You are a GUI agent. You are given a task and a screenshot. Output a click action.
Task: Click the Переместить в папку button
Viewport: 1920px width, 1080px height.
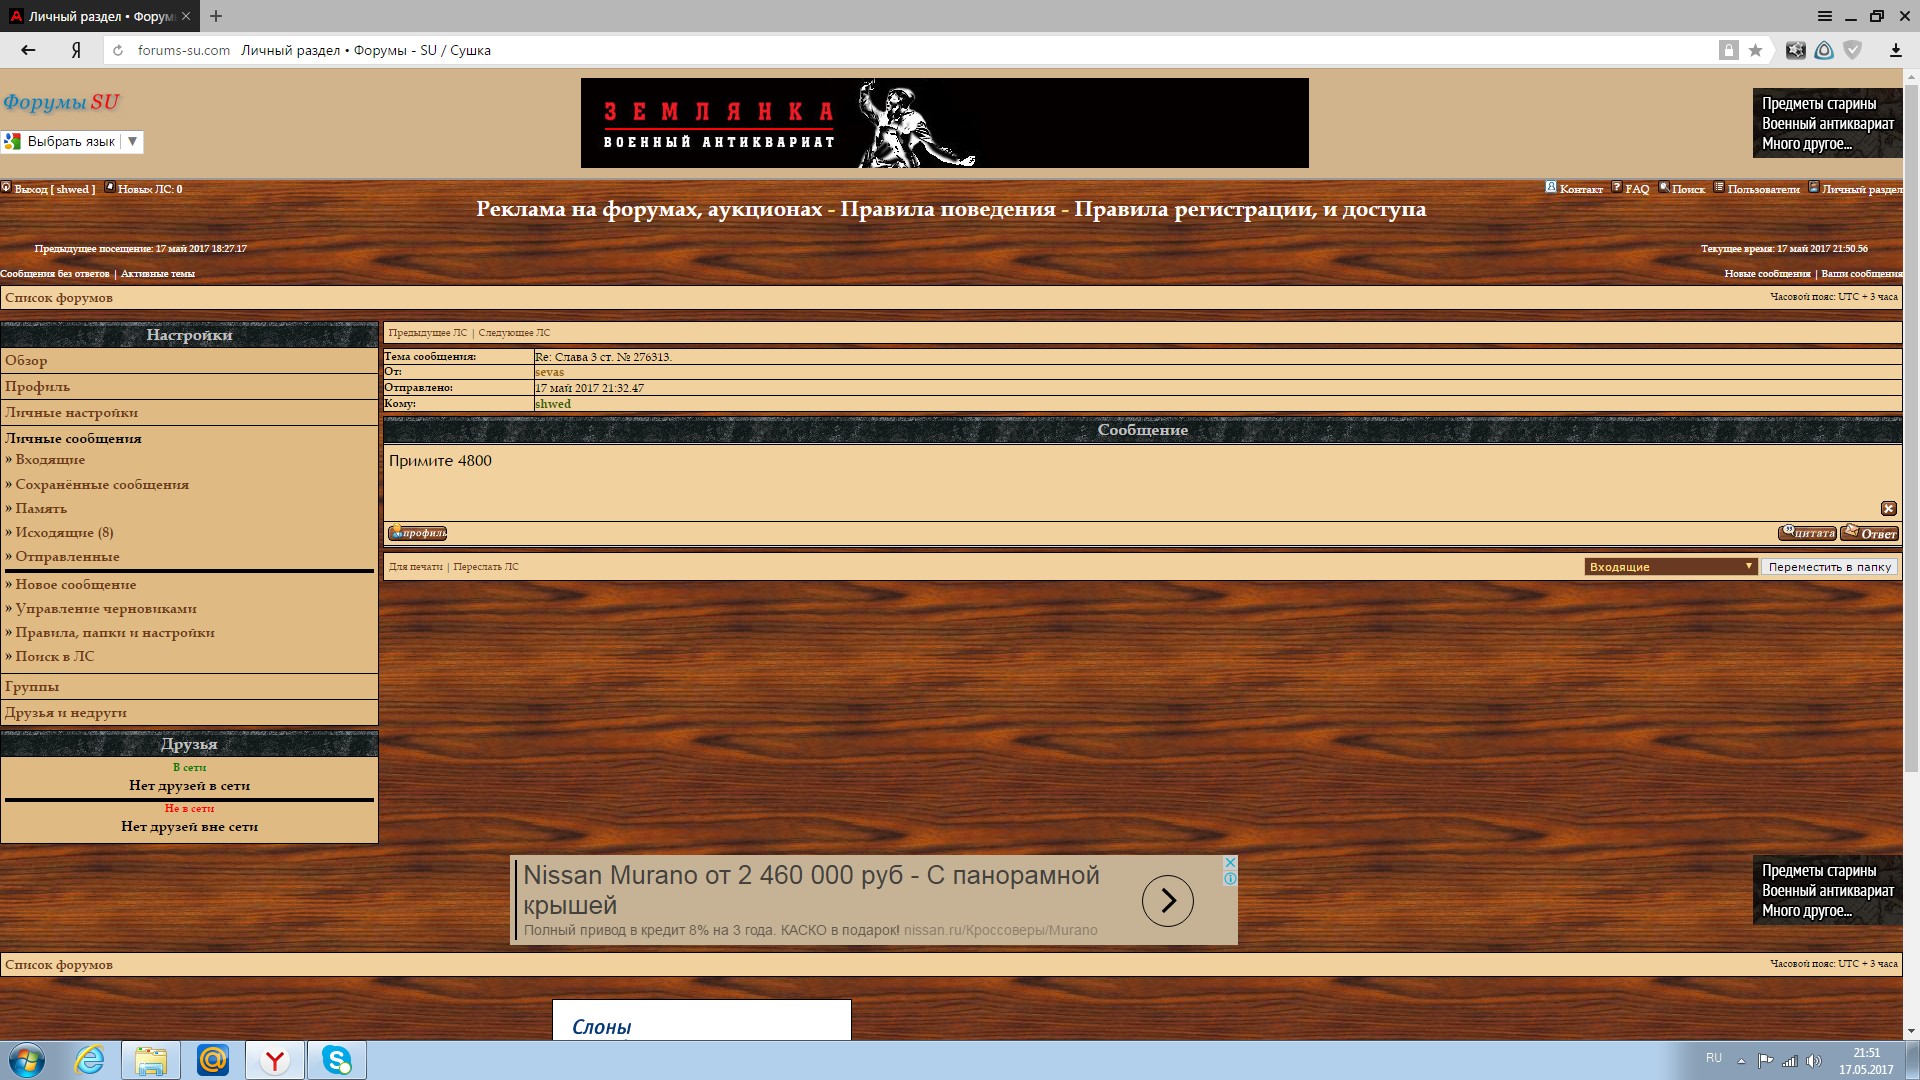1829,567
